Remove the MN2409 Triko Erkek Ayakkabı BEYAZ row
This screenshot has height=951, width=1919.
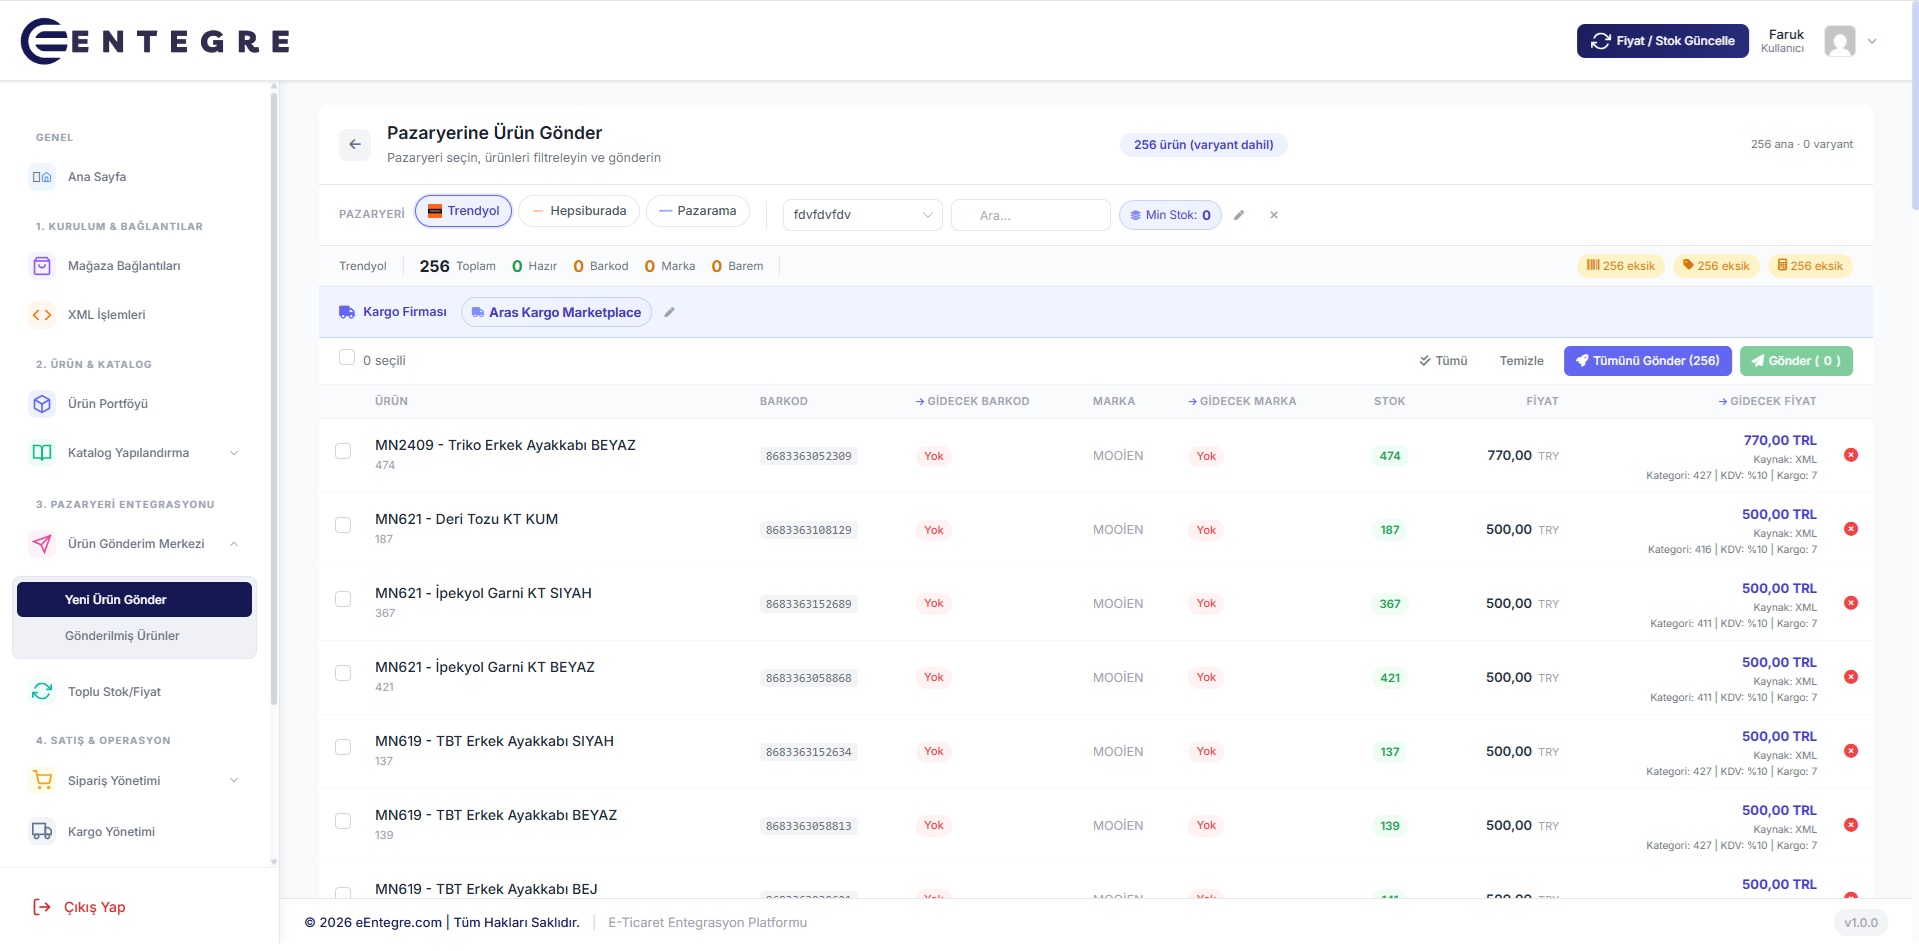[x=1851, y=455]
